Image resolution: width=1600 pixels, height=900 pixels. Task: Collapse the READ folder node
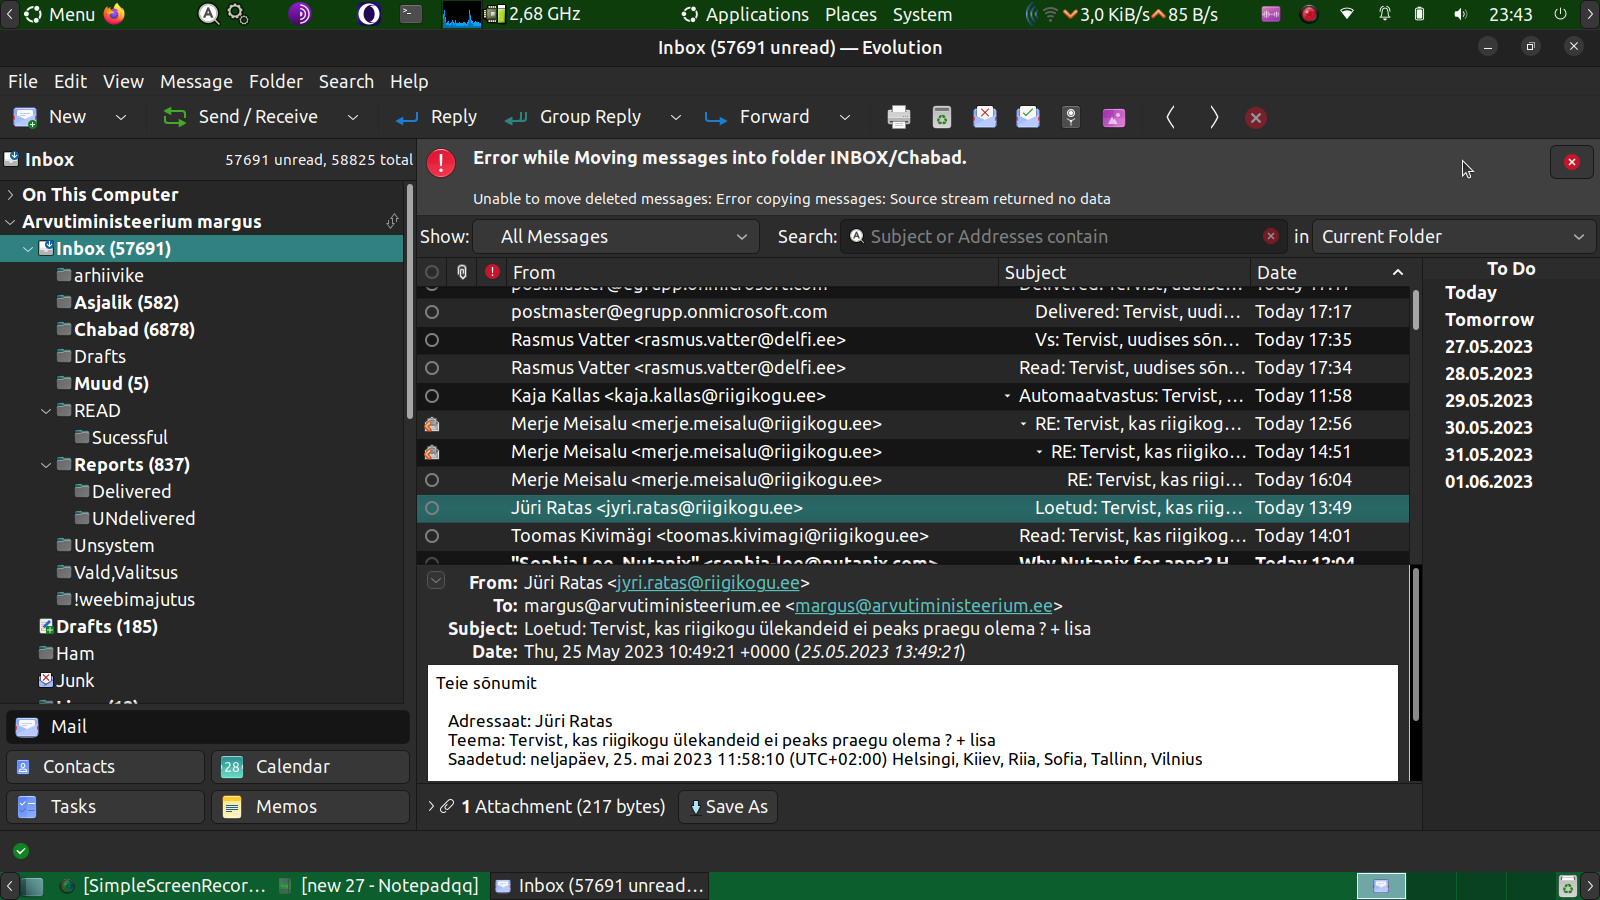[46, 410]
